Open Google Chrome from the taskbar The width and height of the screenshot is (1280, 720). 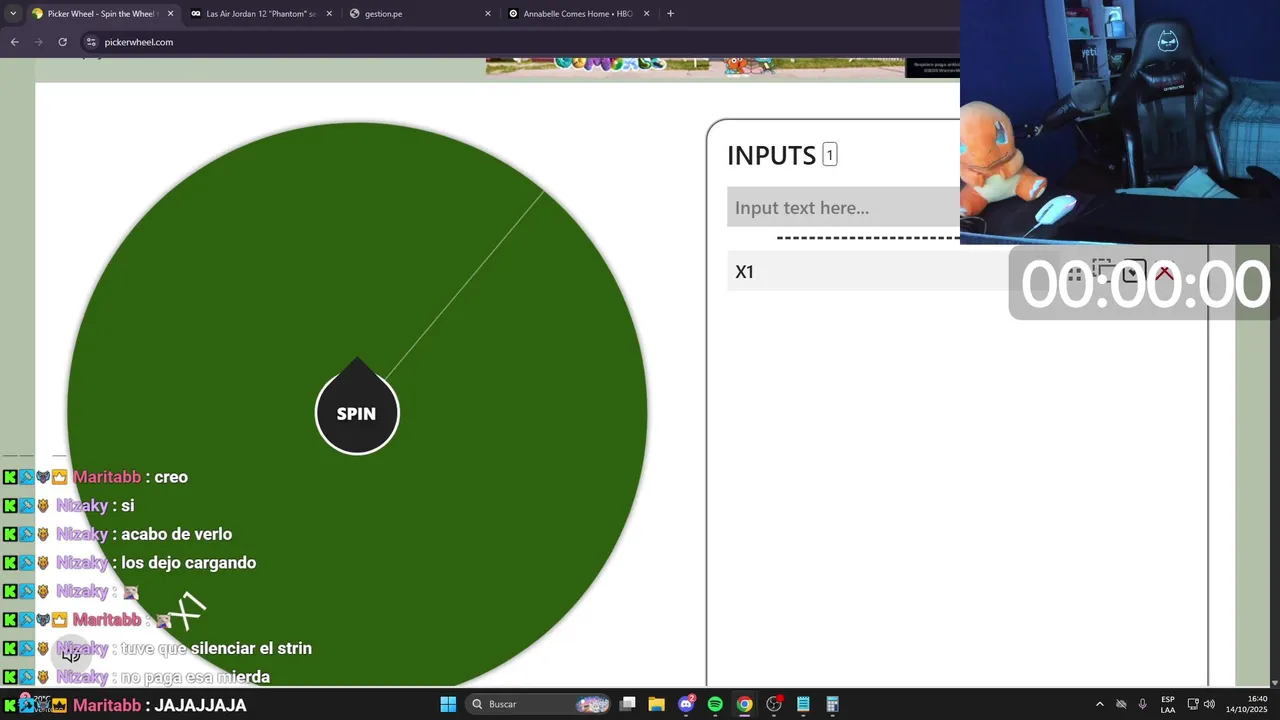[x=744, y=704]
